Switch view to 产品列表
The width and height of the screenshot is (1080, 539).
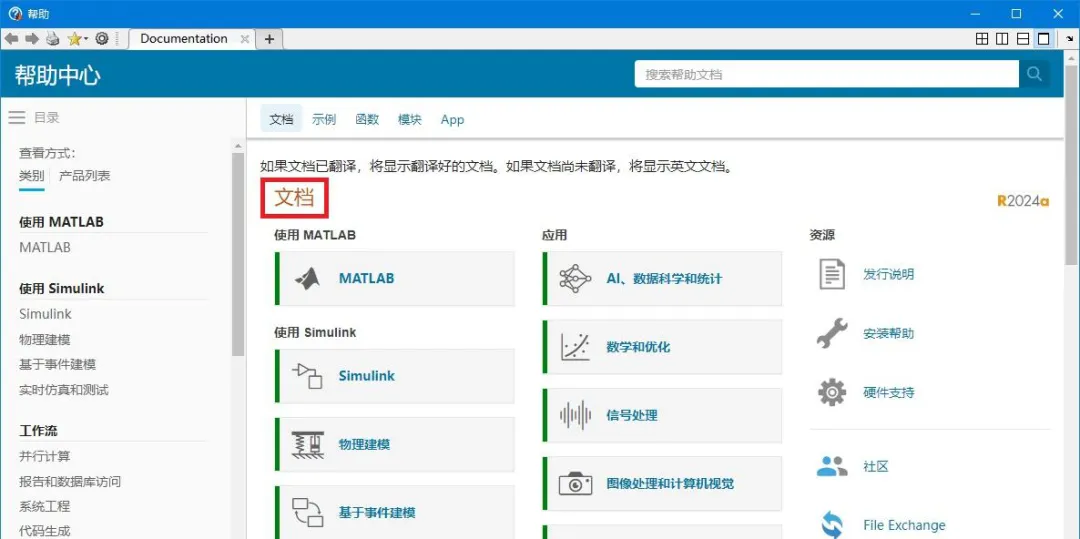[85, 176]
